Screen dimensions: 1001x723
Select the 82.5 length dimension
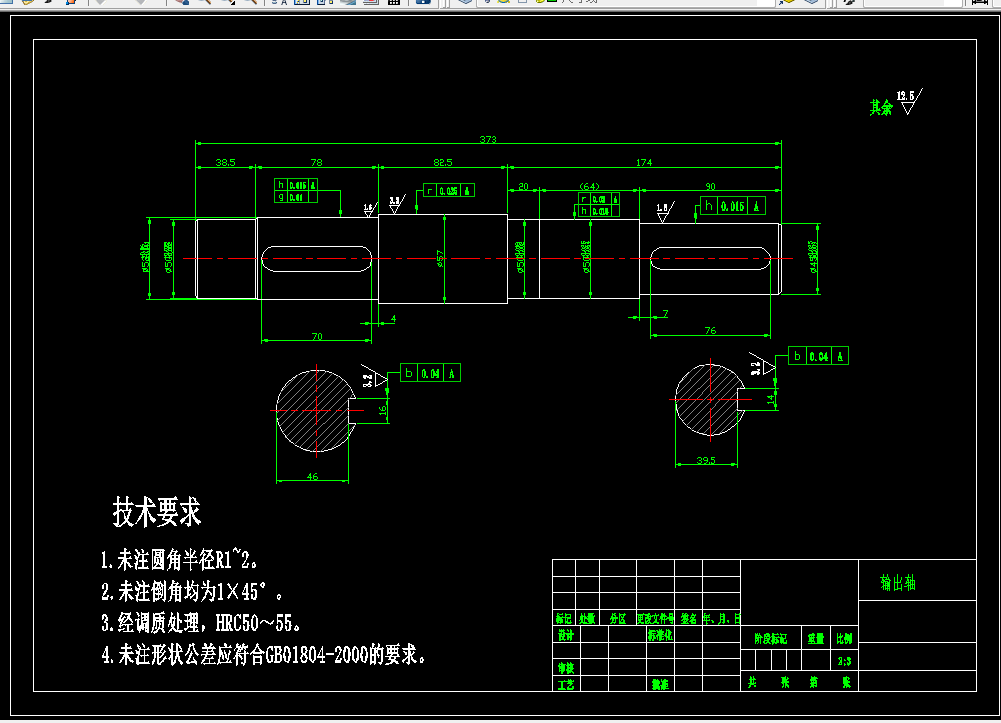(x=442, y=162)
